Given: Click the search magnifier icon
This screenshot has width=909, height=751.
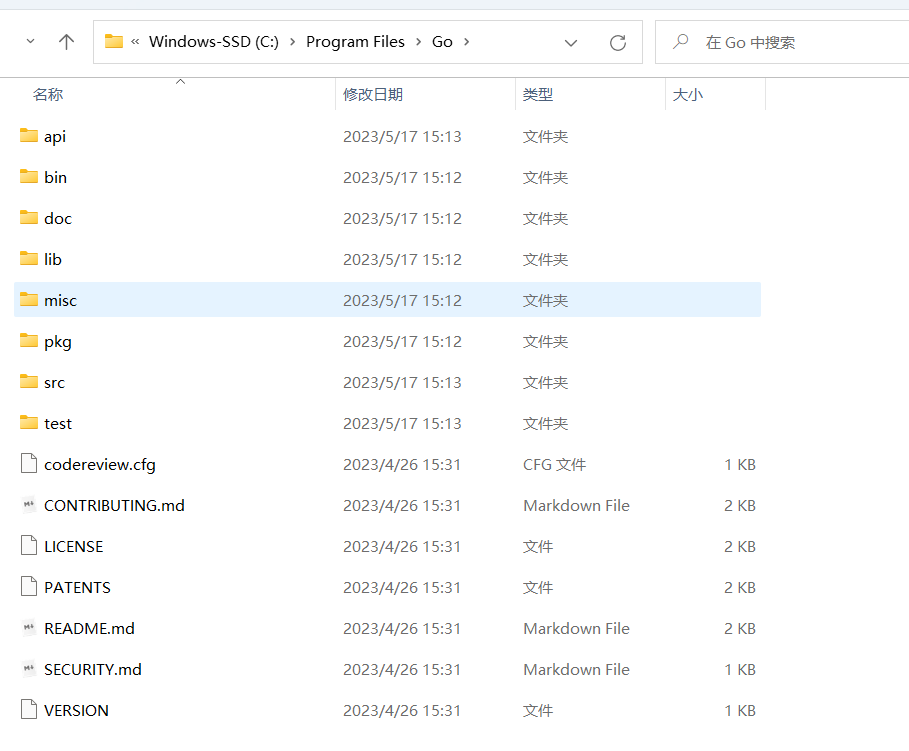Looking at the screenshot, I should click(x=681, y=41).
